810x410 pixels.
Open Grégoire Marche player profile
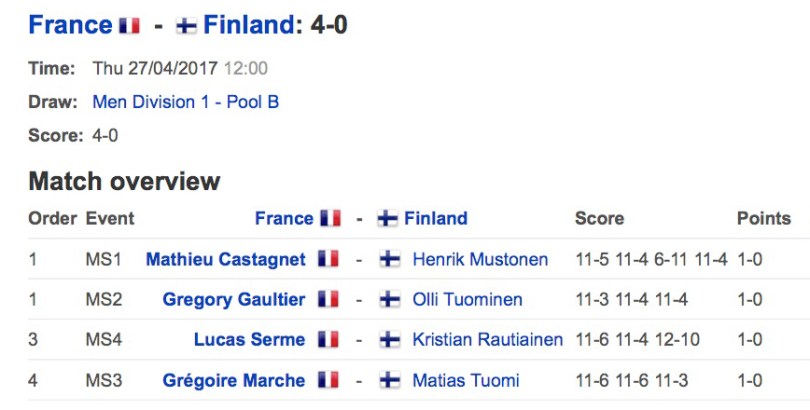[234, 380]
